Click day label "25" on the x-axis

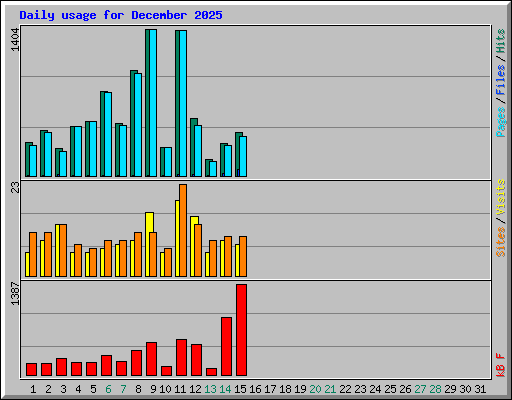[390, 389]
